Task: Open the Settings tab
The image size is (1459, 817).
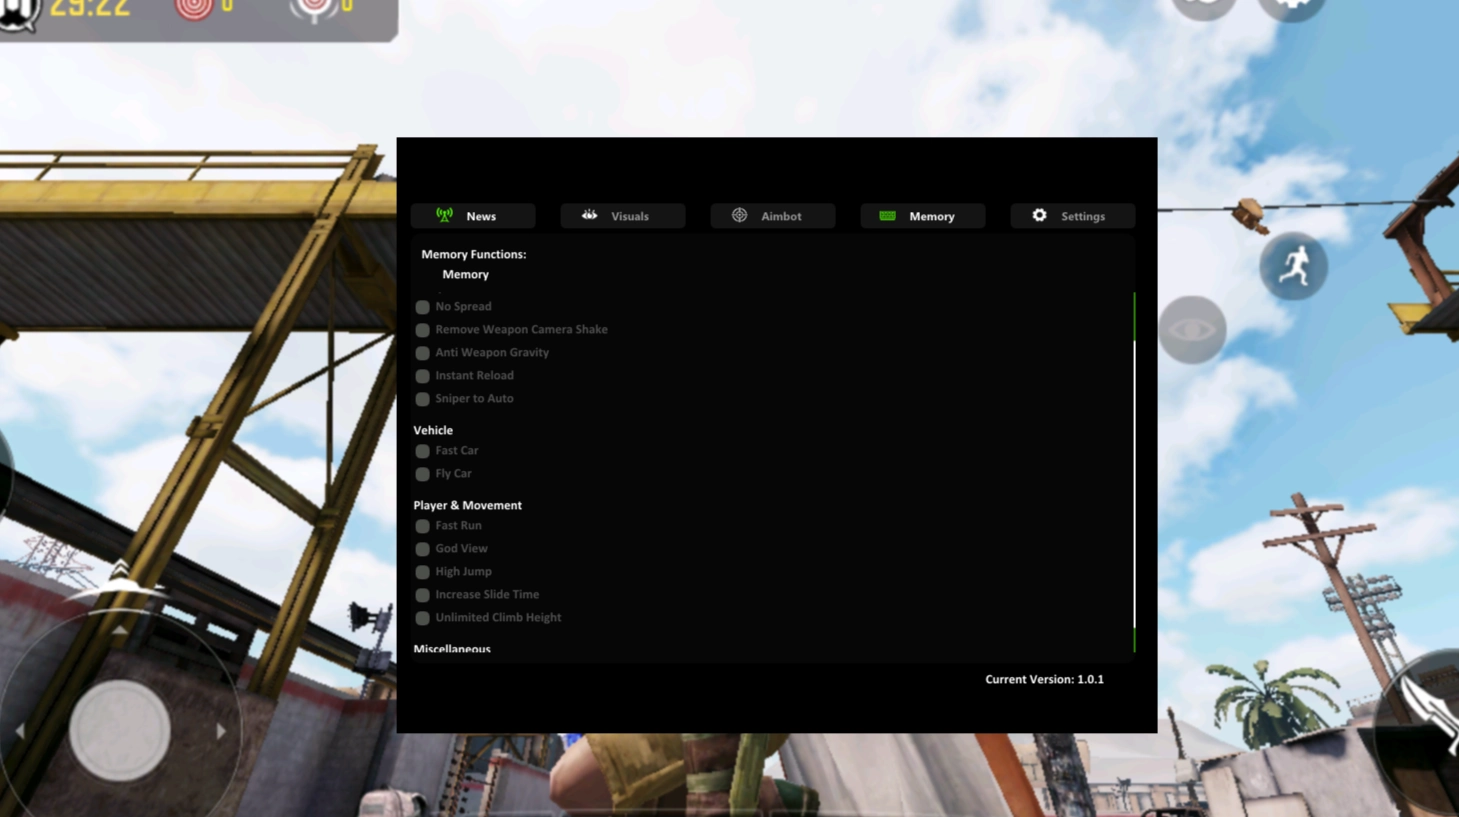Action: click(x=1073, y=216)
